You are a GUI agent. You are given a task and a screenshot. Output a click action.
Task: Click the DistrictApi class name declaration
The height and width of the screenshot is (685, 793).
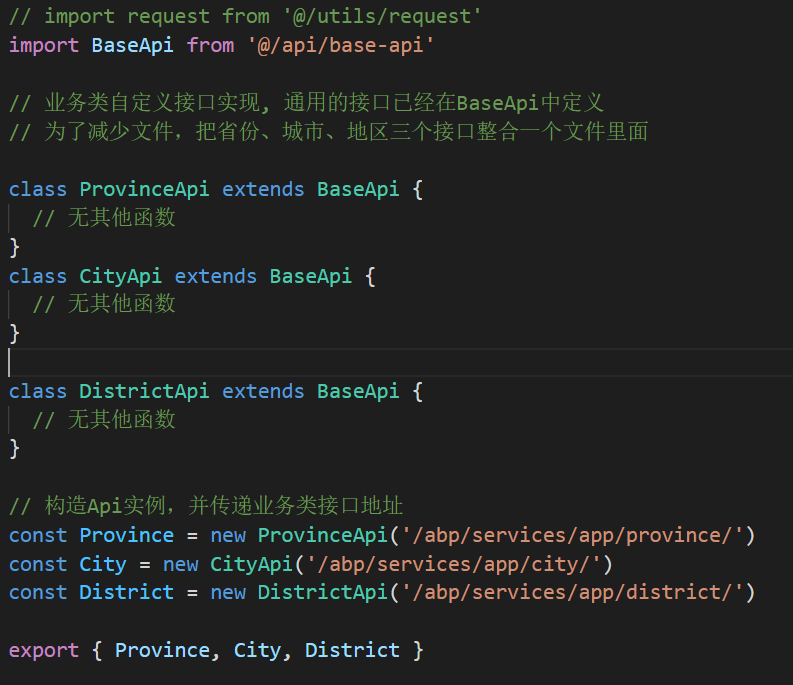[144, 392]
